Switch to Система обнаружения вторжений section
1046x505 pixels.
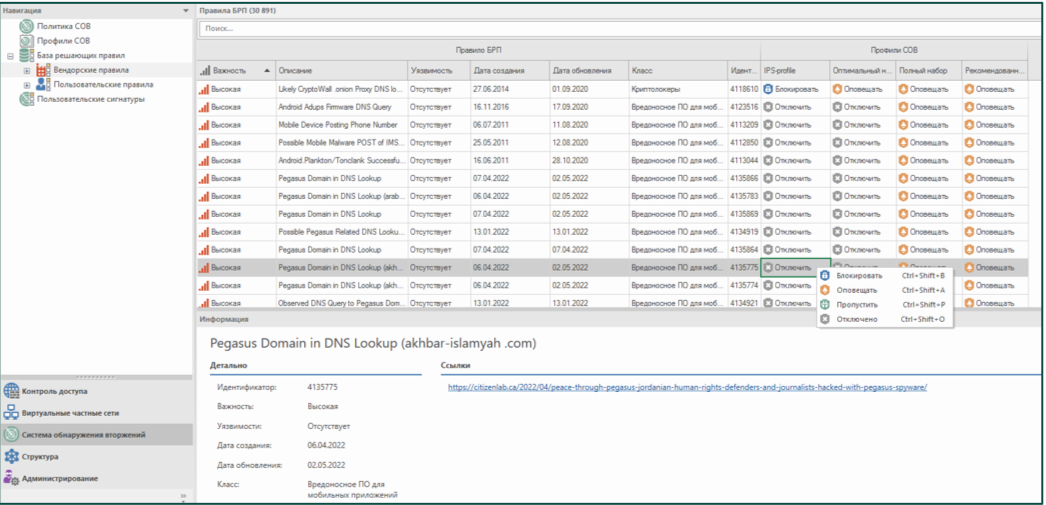pos(97,435)
